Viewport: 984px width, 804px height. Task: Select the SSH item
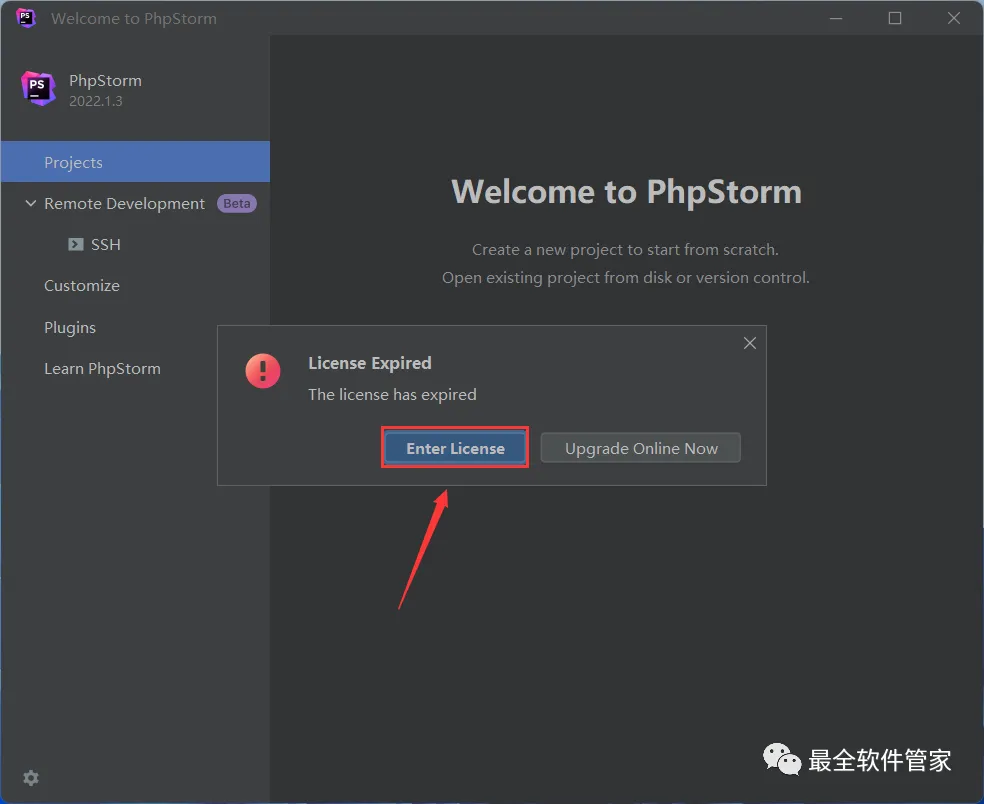(x=105, y=244)
